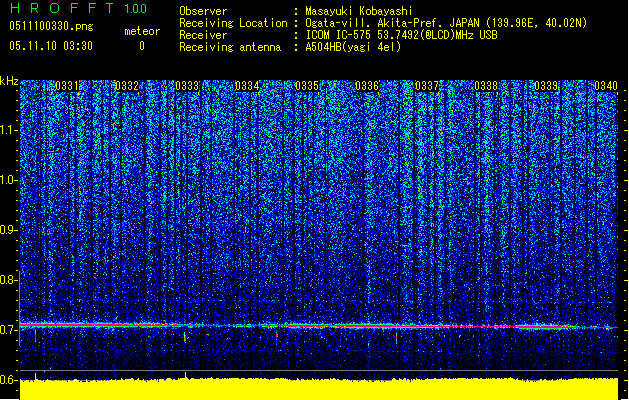Click the 0335 time marker

coord(307,86)
